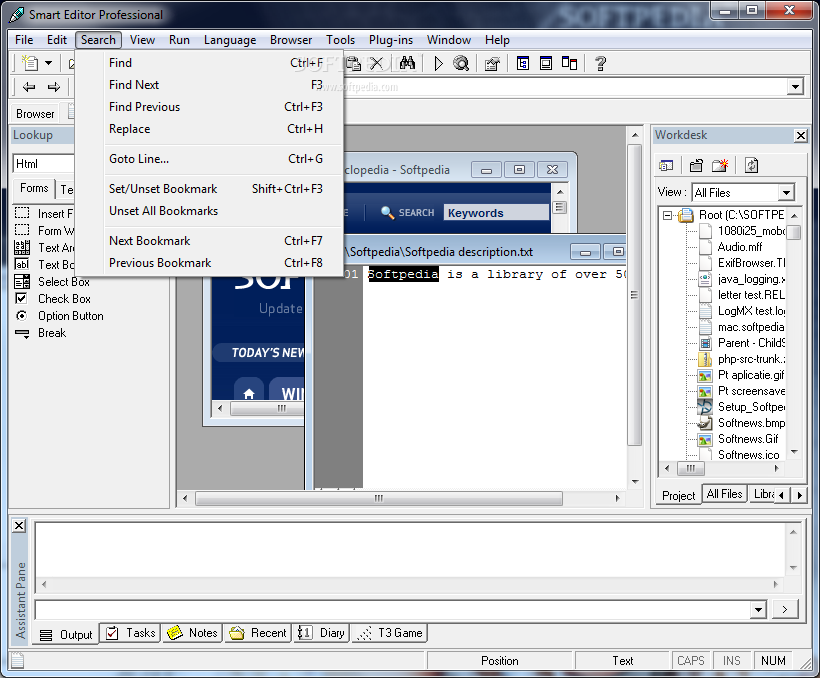Viewport: 820px width, 678px height.
Task: Open the address bar dropdown arrow
Action: click(x=795, y=86)
